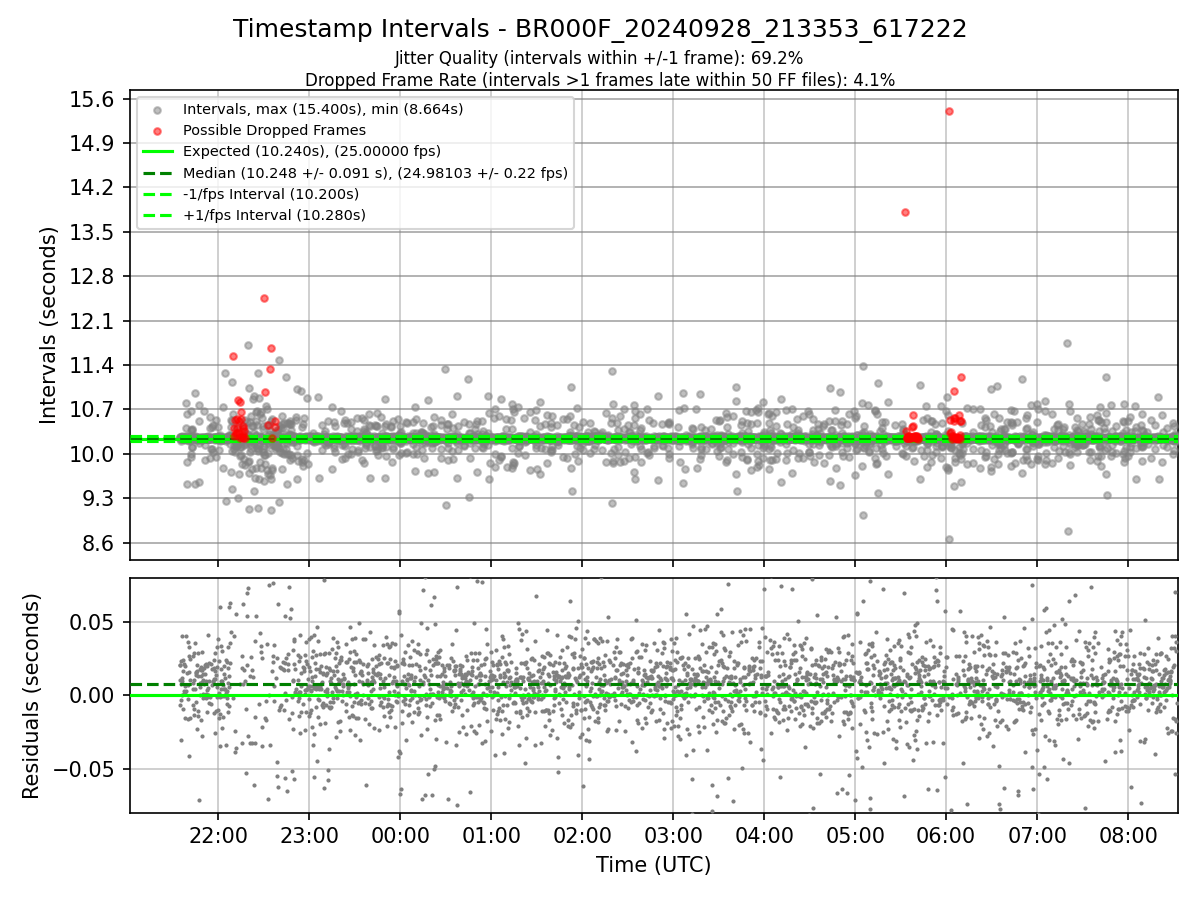This screenshot has width=1200, height=900.
Task: Click the x-axis tick label '22:00'
Action: (218, 835)
